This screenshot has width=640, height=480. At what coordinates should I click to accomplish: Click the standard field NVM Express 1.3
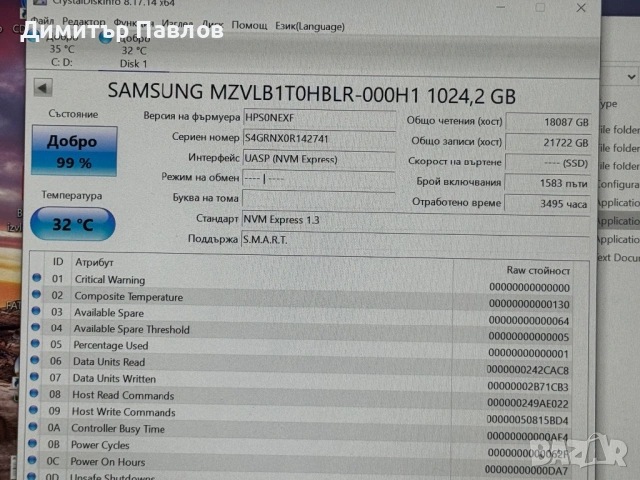point(416,220)
